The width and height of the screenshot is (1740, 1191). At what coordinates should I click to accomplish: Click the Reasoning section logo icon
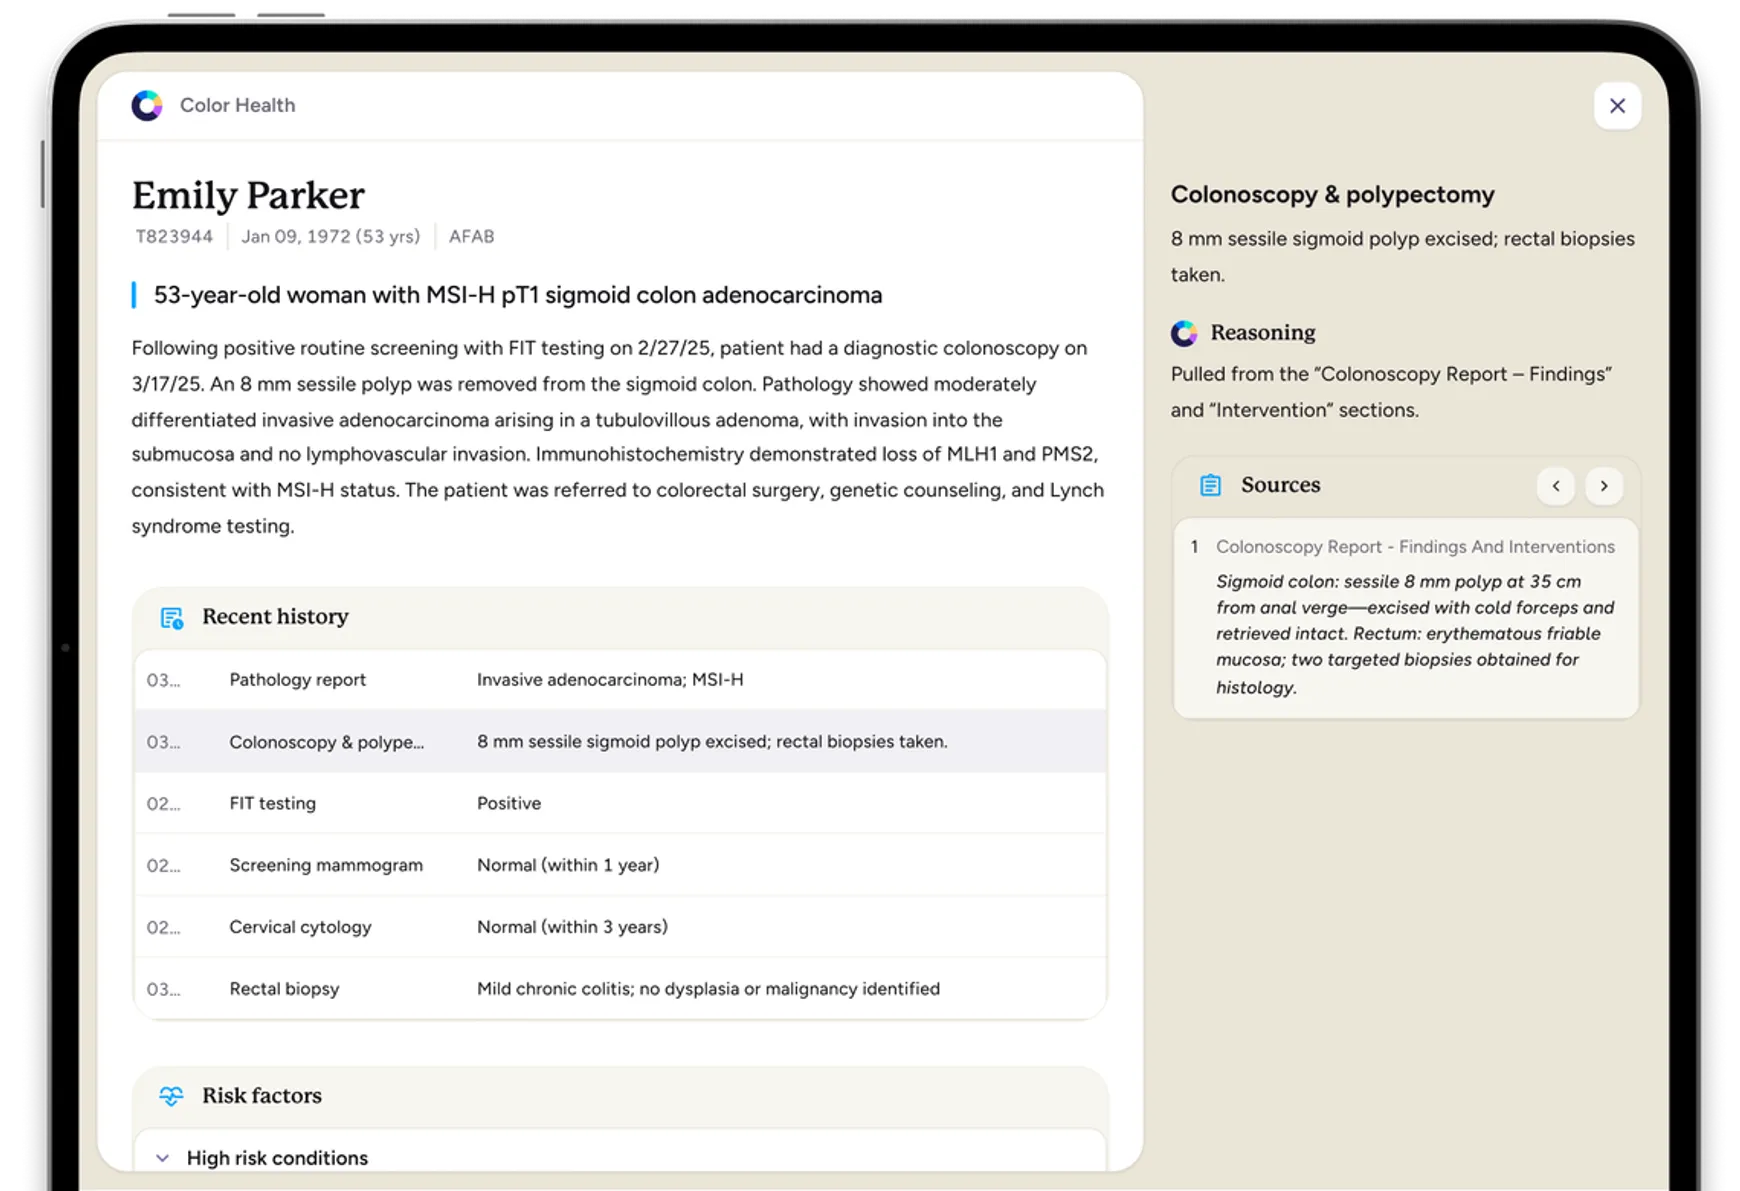pos(1184,333)
